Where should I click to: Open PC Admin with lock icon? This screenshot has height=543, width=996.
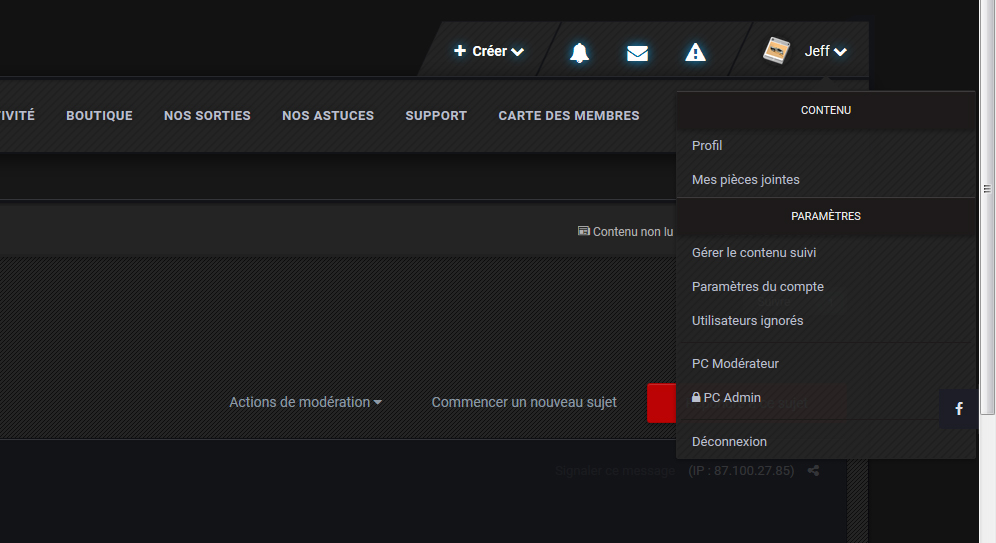click(826, 398)
